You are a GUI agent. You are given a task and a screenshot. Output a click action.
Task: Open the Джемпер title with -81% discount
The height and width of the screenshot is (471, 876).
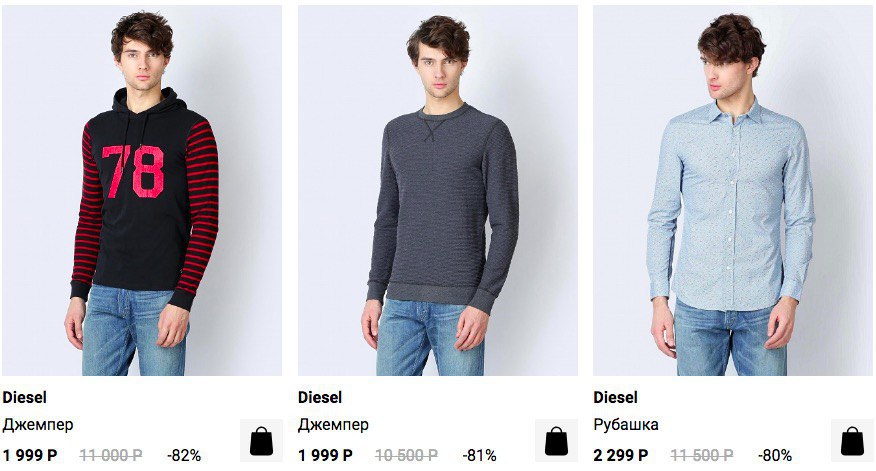[x=334, y=425]
